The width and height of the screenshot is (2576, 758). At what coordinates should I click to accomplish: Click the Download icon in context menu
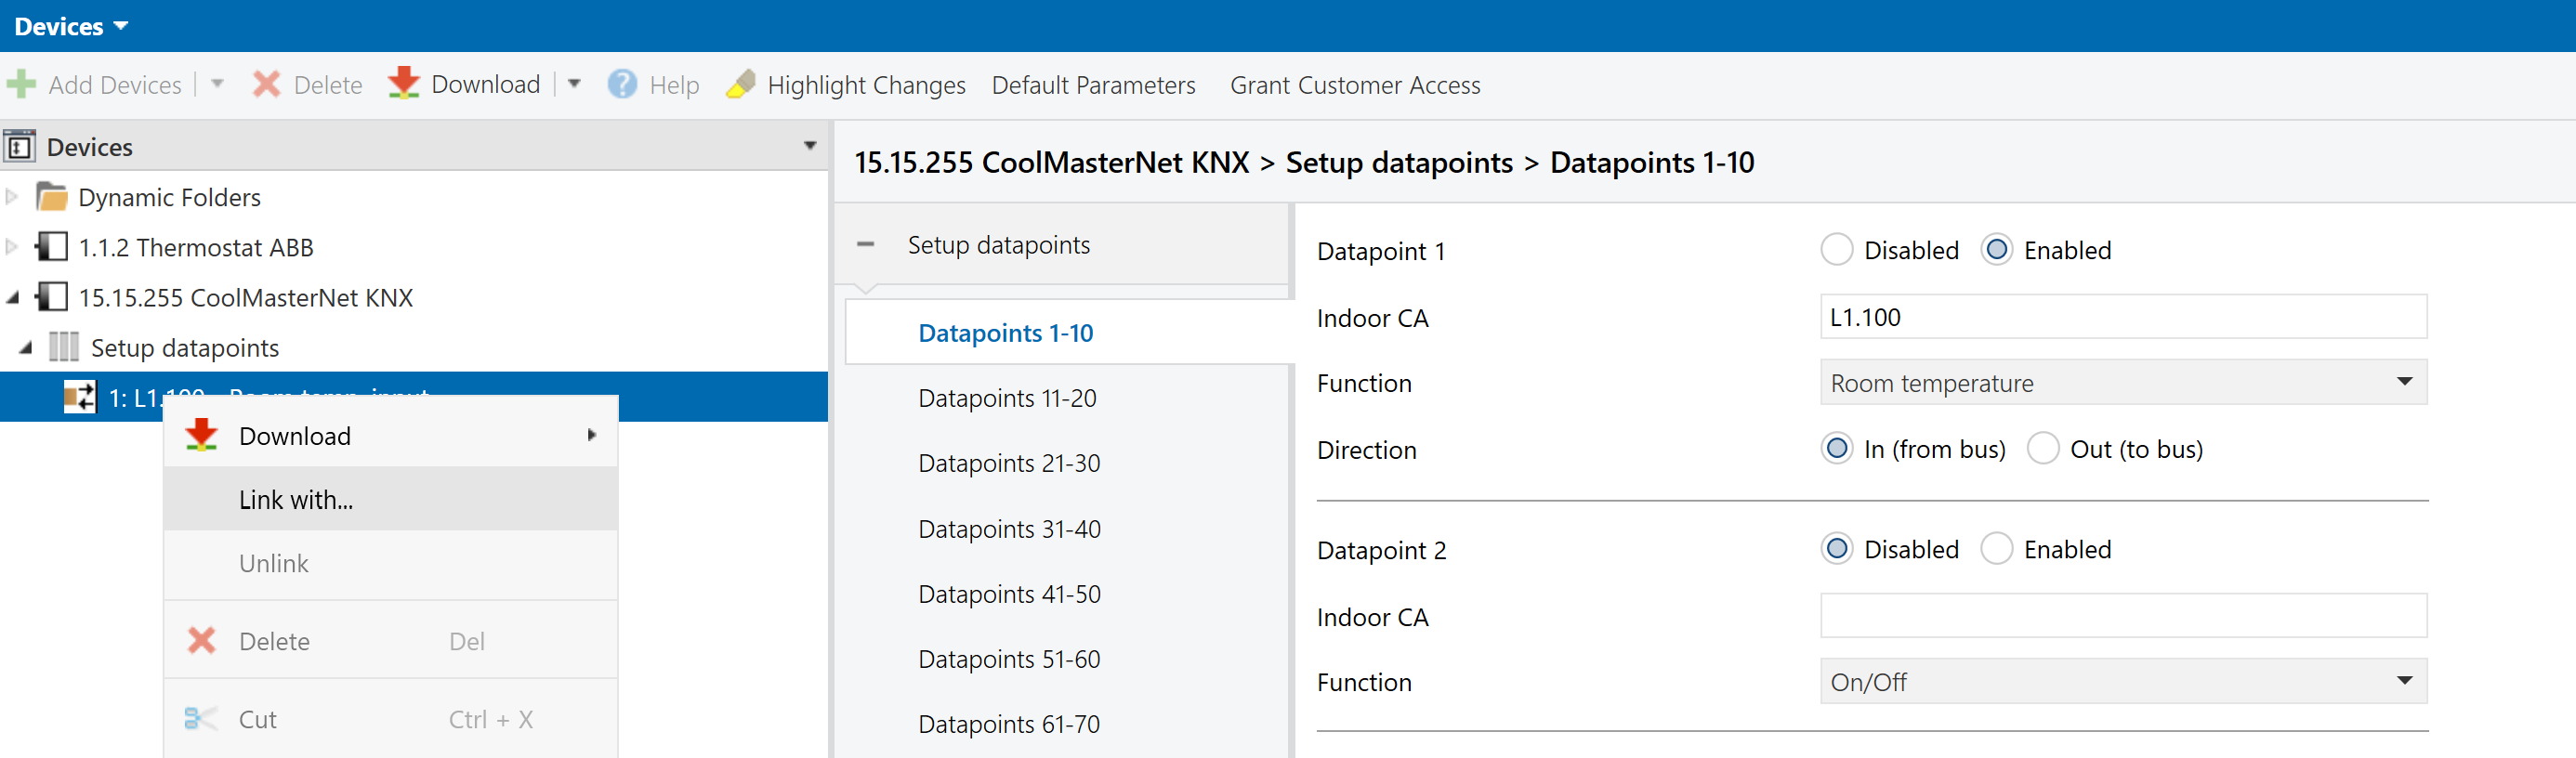pyautogui.click(x=201, y=435)
